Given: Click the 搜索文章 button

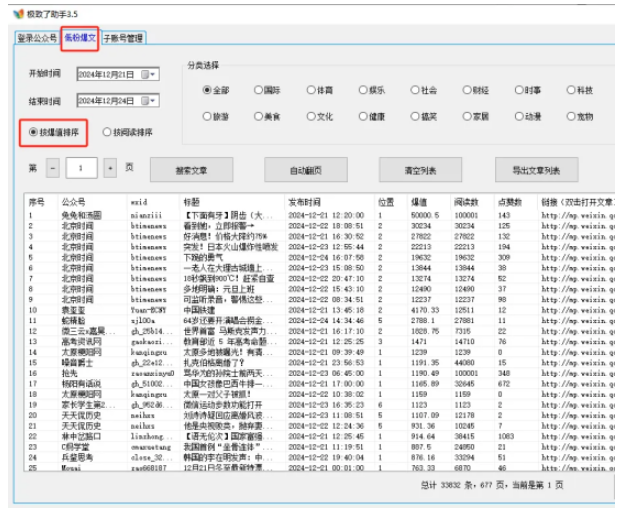Looking at the screenshot, I should click(190, 170).
